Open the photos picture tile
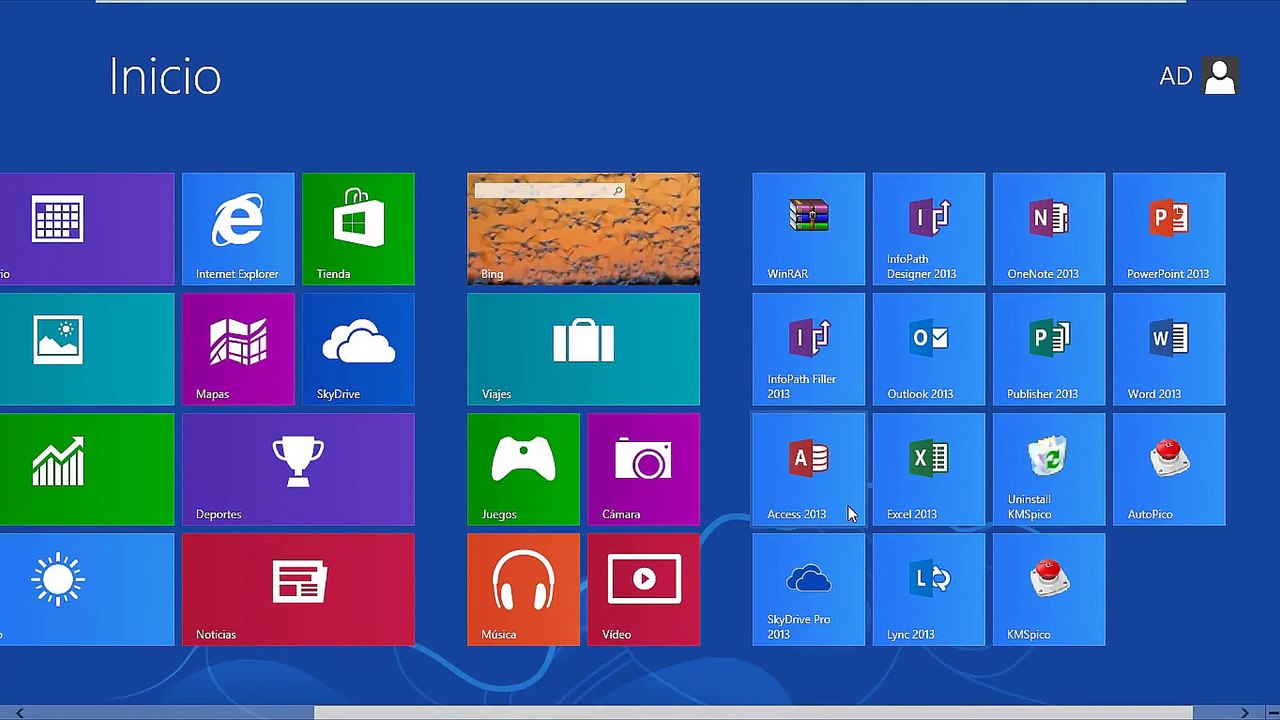This screenshot has height=720, width=1280. pyautogui.click(x=87, y=349)
